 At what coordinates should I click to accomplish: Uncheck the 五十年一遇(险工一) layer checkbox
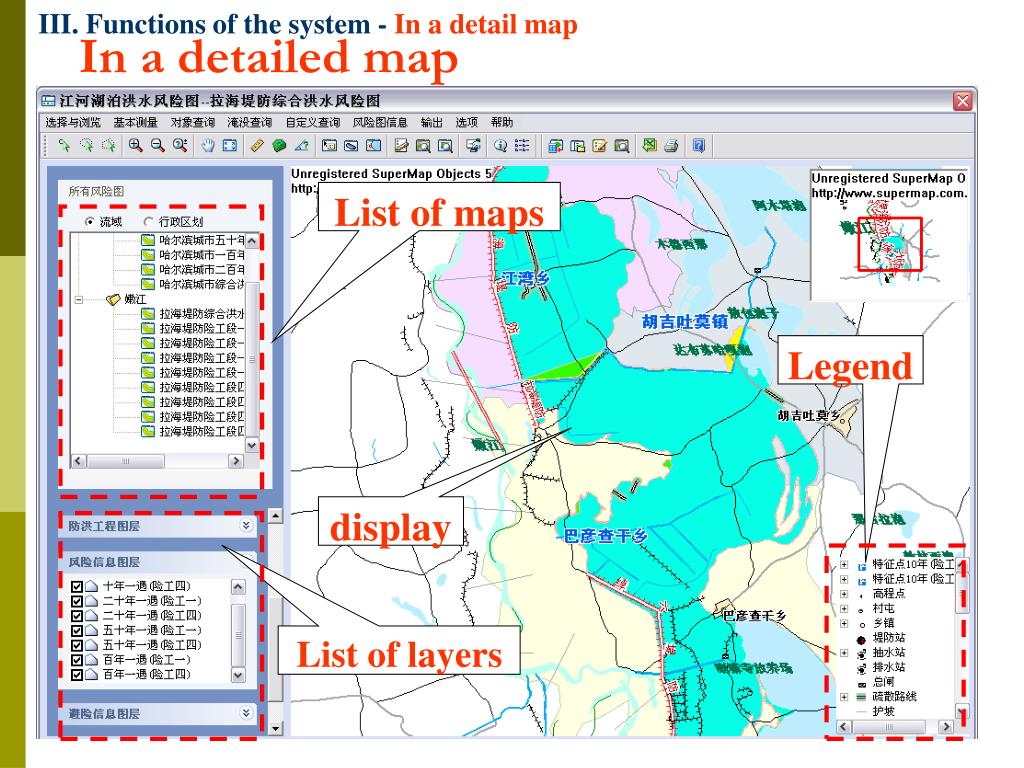click(76, 630)
